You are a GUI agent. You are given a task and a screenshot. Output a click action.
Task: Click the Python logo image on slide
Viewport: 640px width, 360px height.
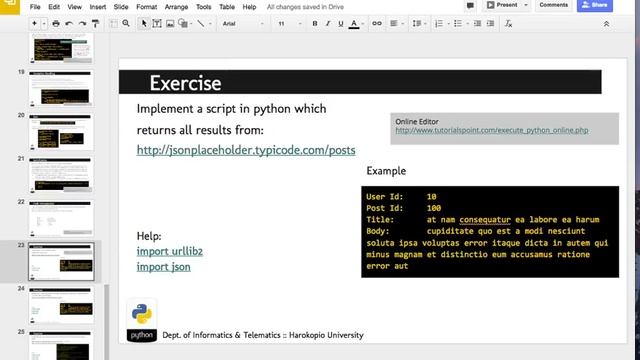tap(142, 320)
